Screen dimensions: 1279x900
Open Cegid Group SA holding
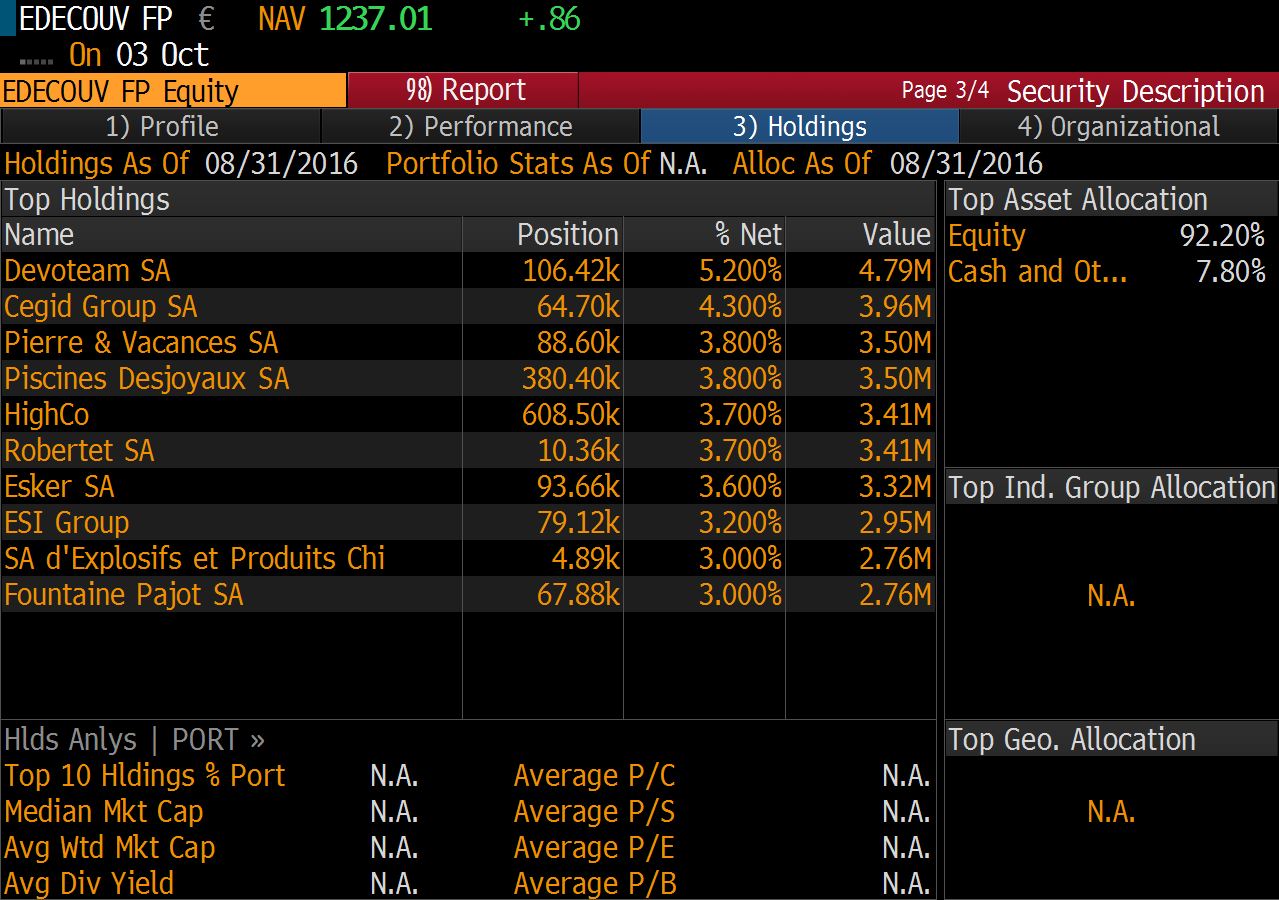tap(101, 307)
